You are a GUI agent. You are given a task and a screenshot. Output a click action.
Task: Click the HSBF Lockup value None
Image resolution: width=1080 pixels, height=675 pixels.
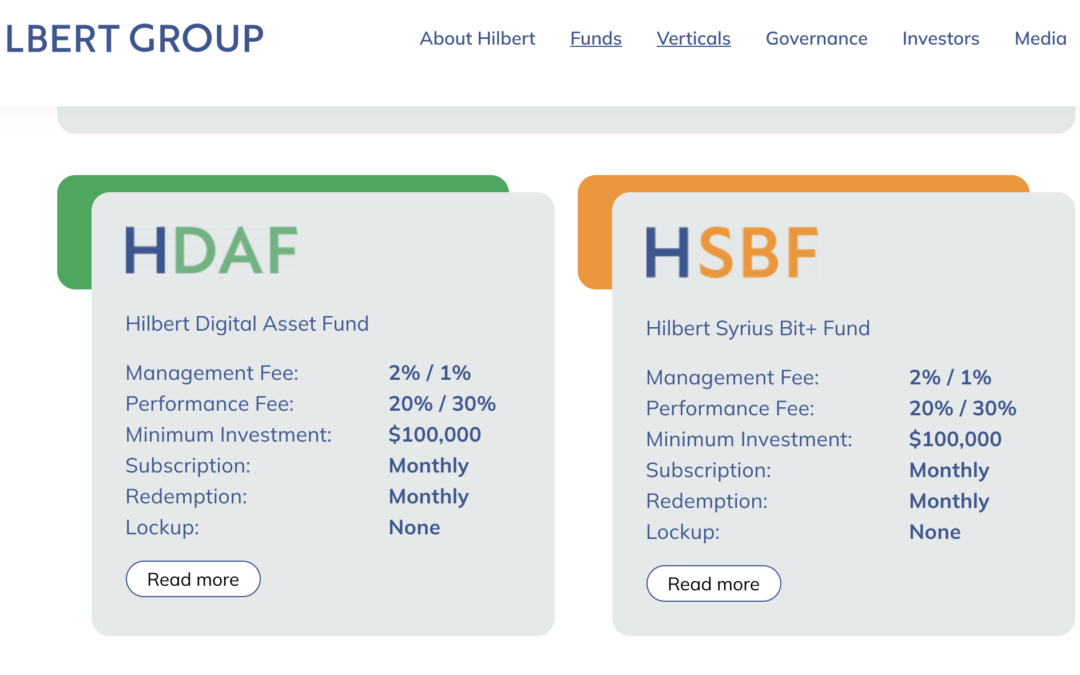coord(935,532)
